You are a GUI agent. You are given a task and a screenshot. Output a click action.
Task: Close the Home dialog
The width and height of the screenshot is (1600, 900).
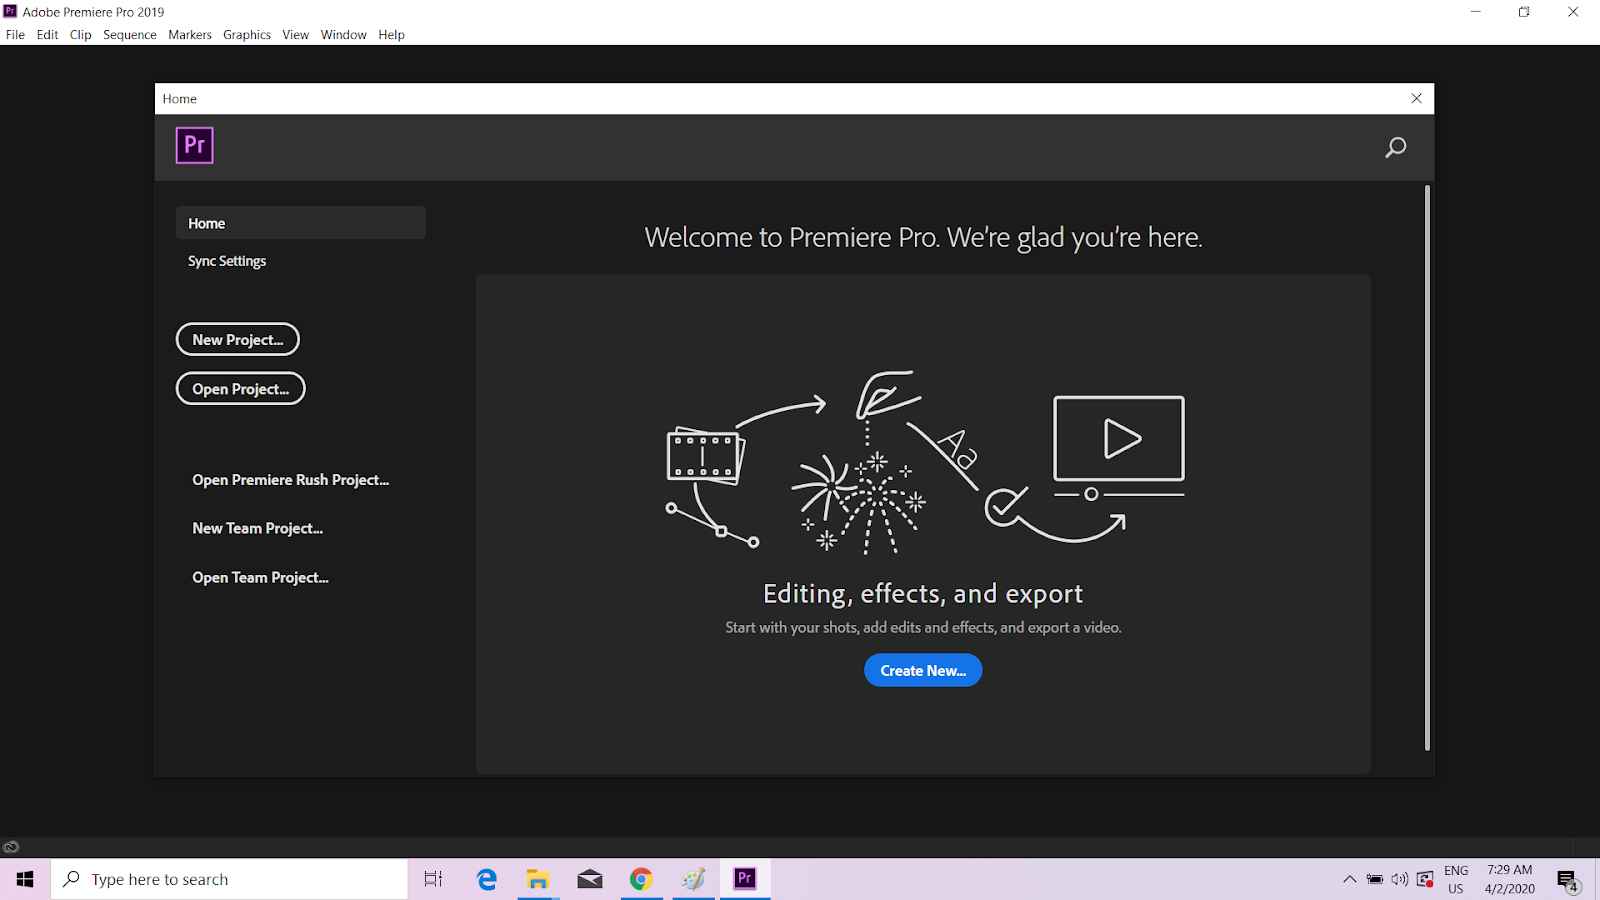[x=1416, y=98]
